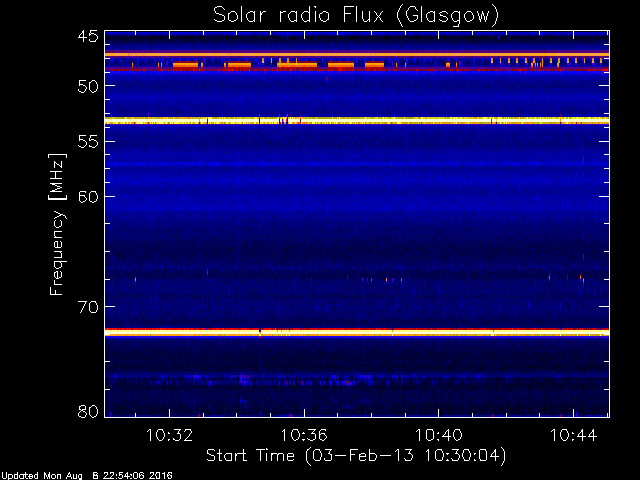Click the 'Frequency [MHz]' y-axis label
This screenshot has width=640, height=480.
[x=57, y=224]
